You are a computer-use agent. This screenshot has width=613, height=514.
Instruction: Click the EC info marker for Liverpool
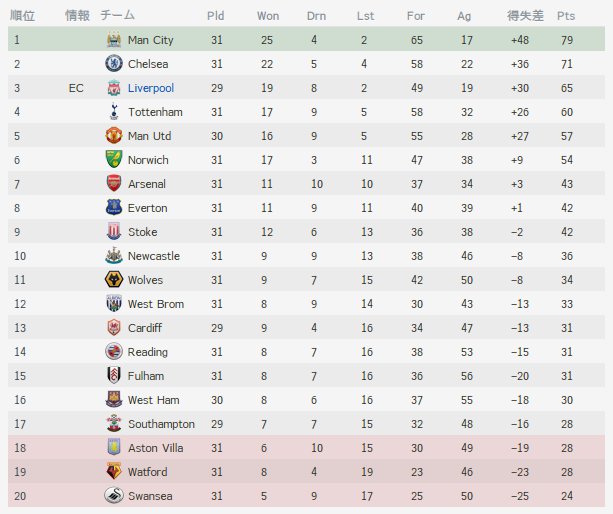(76, 88)
